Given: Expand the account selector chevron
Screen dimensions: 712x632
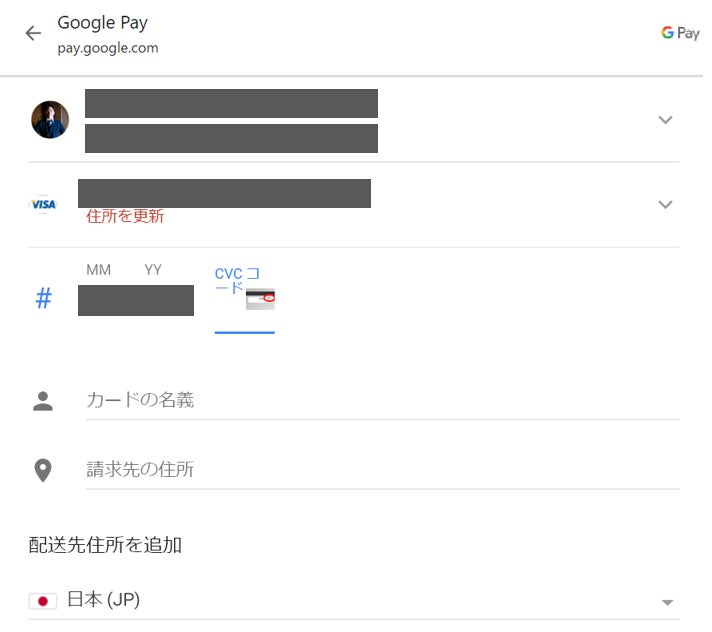Looking at the screenshot, I should pos(665,120).
